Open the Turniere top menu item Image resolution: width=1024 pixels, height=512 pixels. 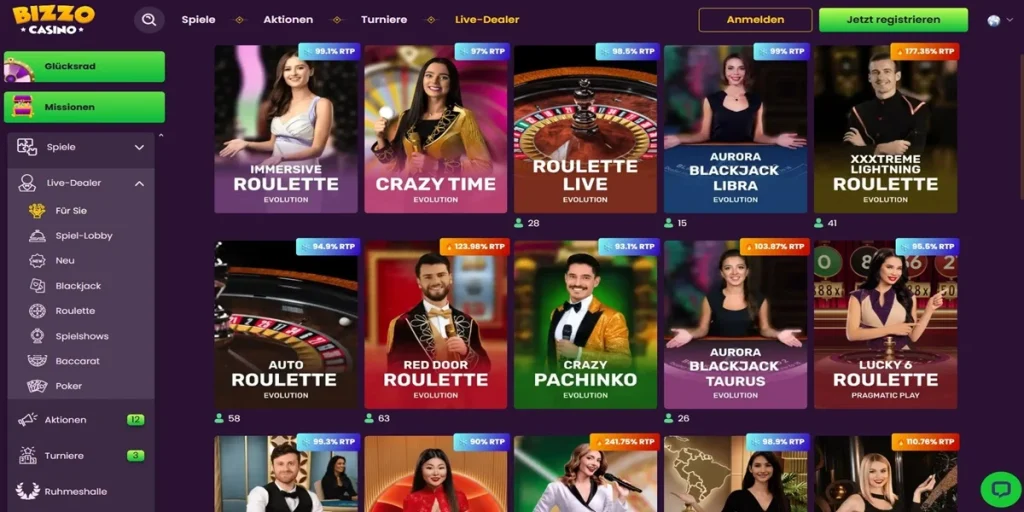(384, 20)
